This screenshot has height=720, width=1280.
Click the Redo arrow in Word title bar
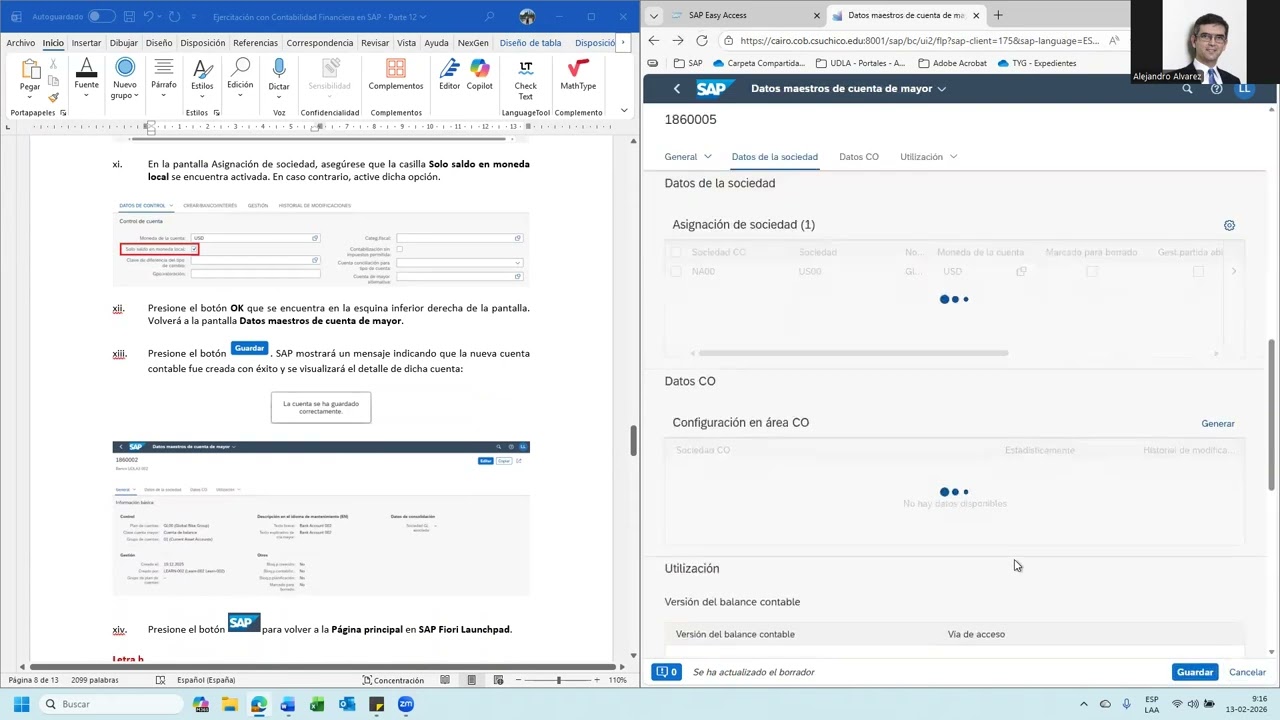tap(175, 17)
